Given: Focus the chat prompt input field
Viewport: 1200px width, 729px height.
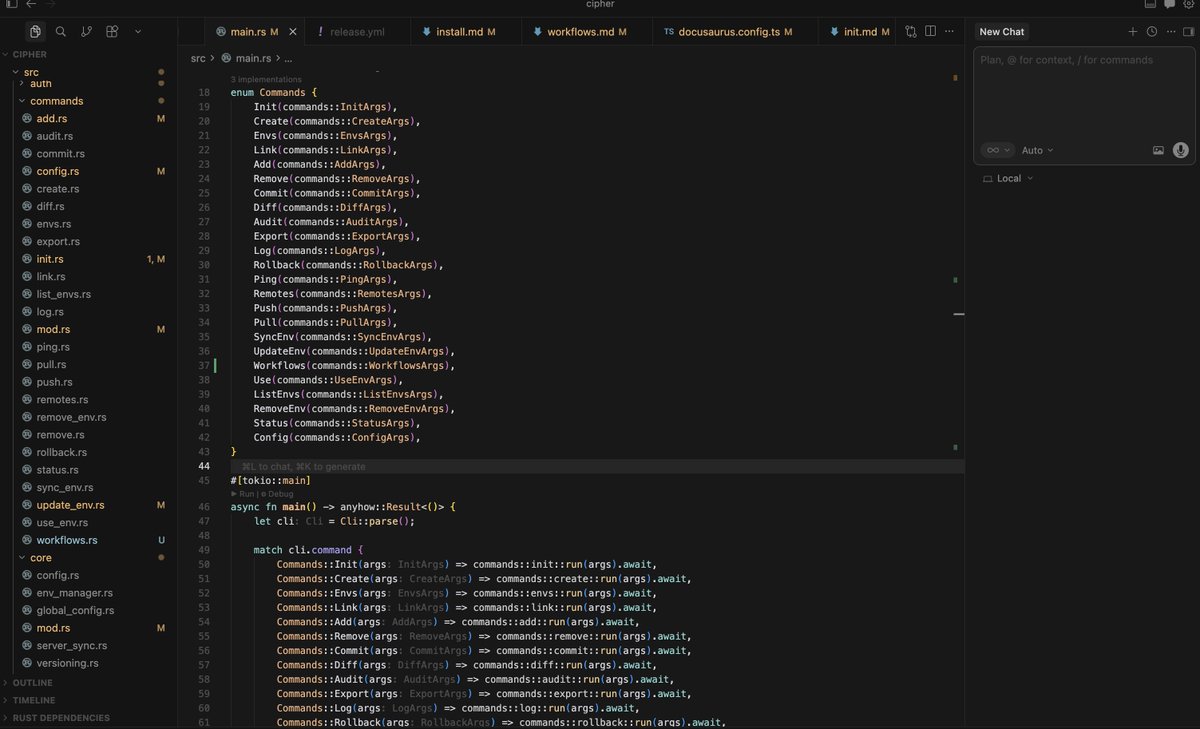Looking at the screenshot, I should click(1082, 92).
